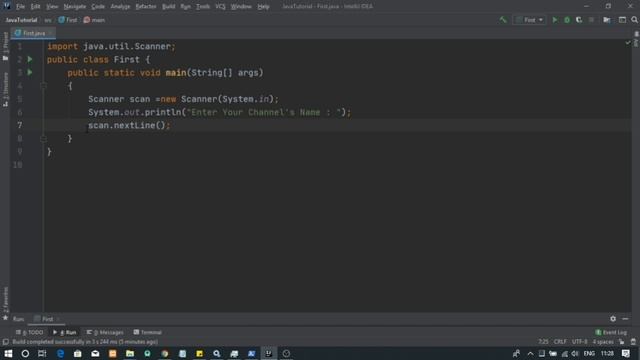The width and height of the screenshot is (640, 360).
Task: Change UTF-8 file encoding
Action: [x=580, y=342]
